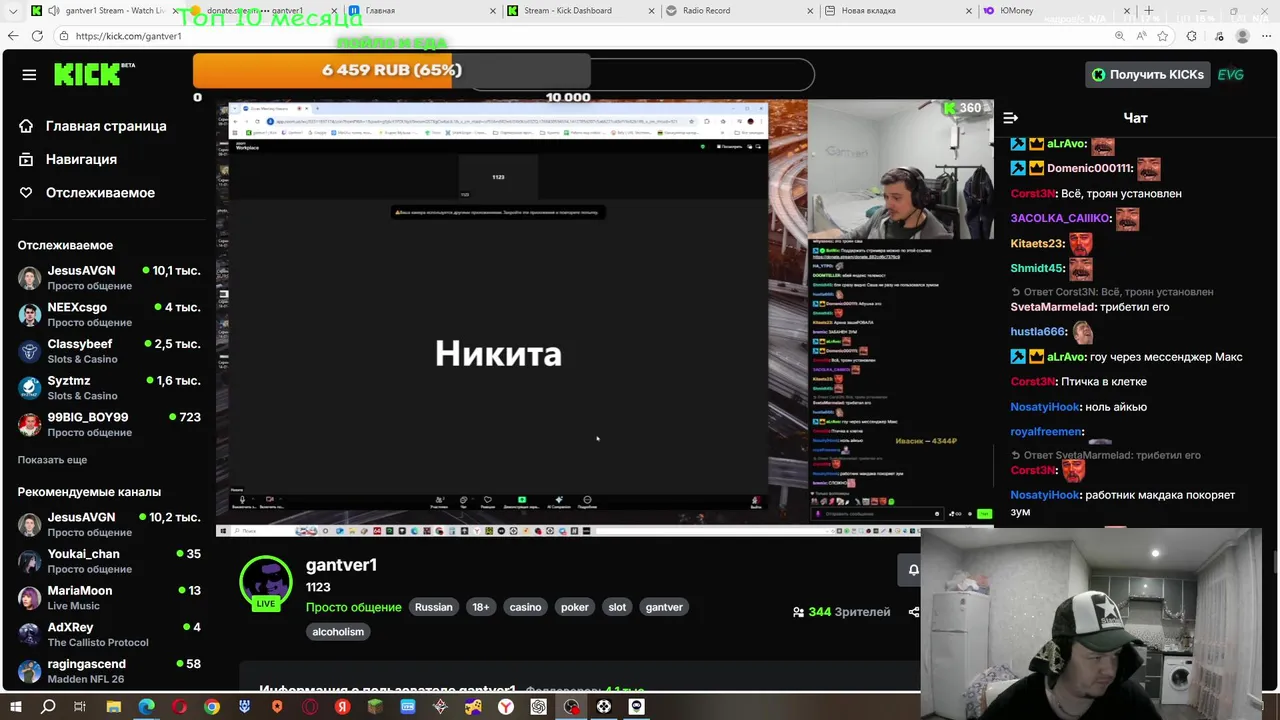Open Windows Start menu
Image resolution: width=1280 pixels, height=720 pixels.
(x=15, y=707)
